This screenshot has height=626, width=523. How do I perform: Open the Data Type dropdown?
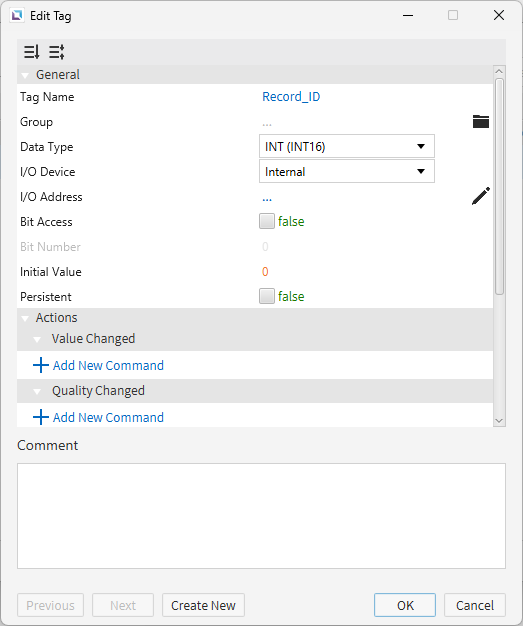tap(347, 147)
